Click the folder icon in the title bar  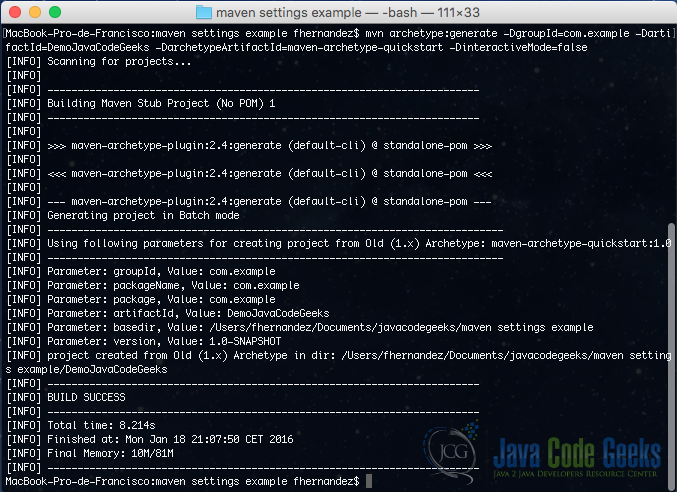pos(204,13)
